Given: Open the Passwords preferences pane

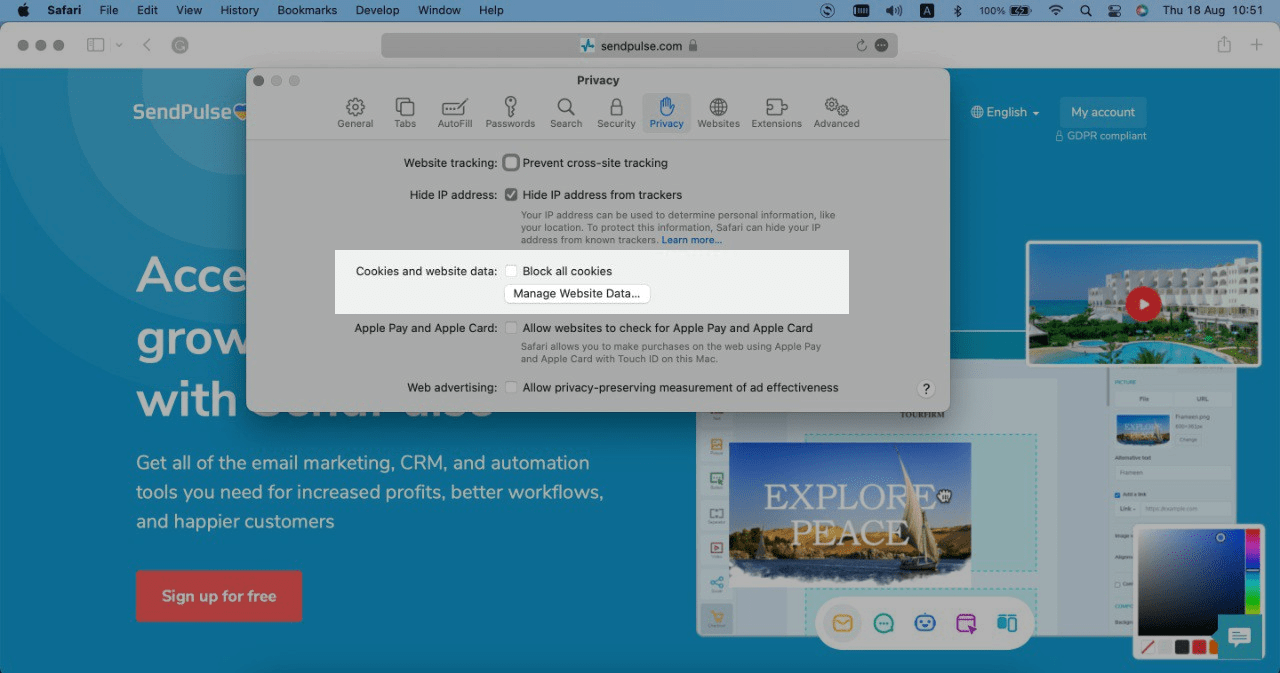Looking at the screenshot, I should [x=510, y=113].
